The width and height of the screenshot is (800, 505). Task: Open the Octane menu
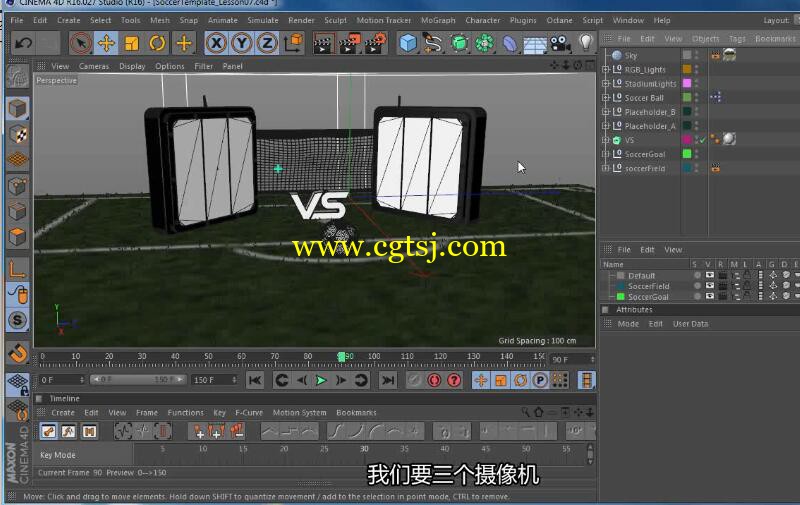click(559, 20)
